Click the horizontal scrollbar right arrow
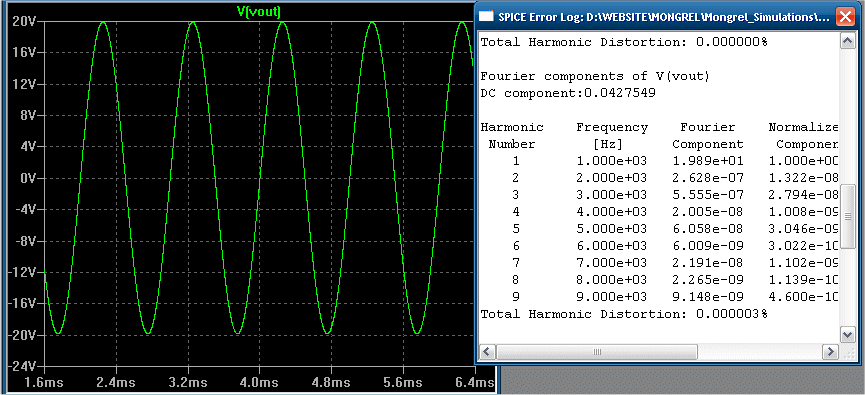 pos(830,351)
